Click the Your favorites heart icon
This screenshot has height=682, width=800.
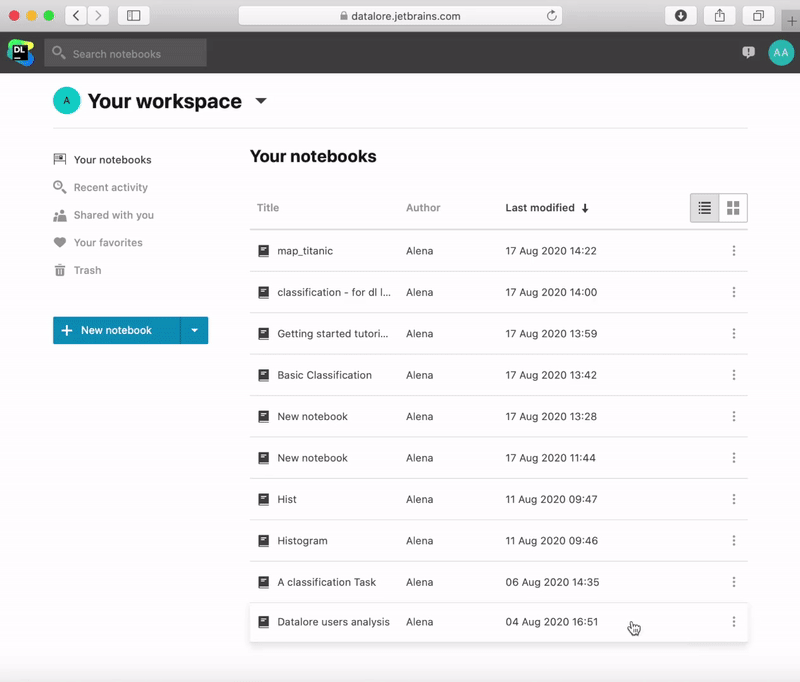click(60, 242)
